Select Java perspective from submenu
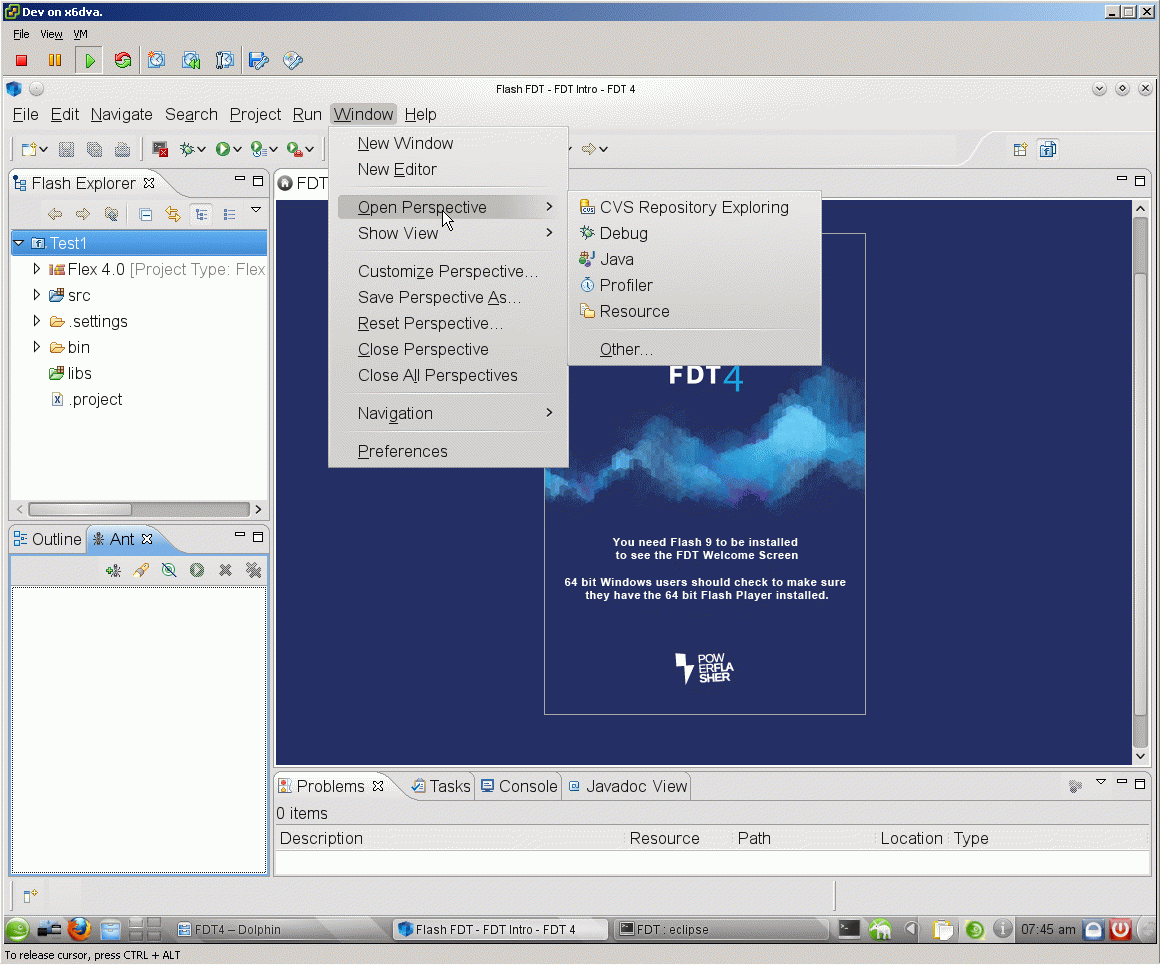This screenshot has height=965, width=1160. tap(617, 259)
